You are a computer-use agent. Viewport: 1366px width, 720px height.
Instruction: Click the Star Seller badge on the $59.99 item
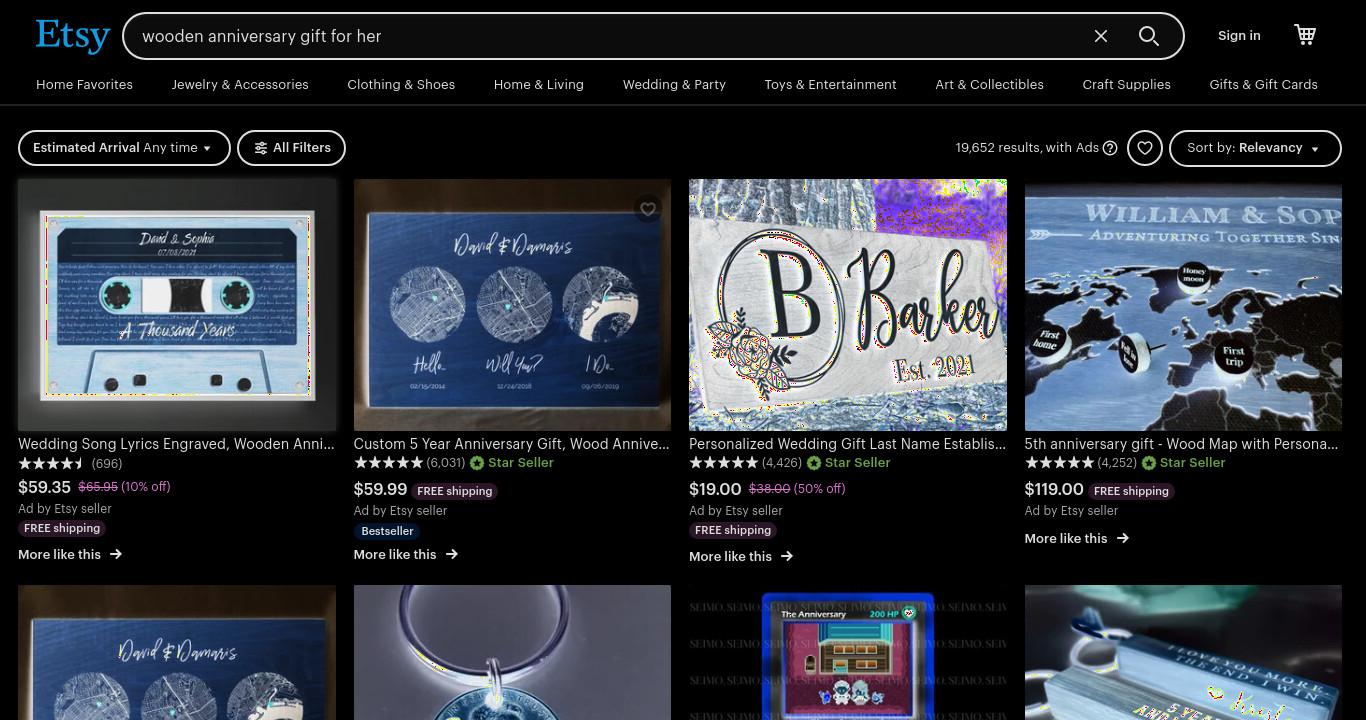click(x=512, y=463)
